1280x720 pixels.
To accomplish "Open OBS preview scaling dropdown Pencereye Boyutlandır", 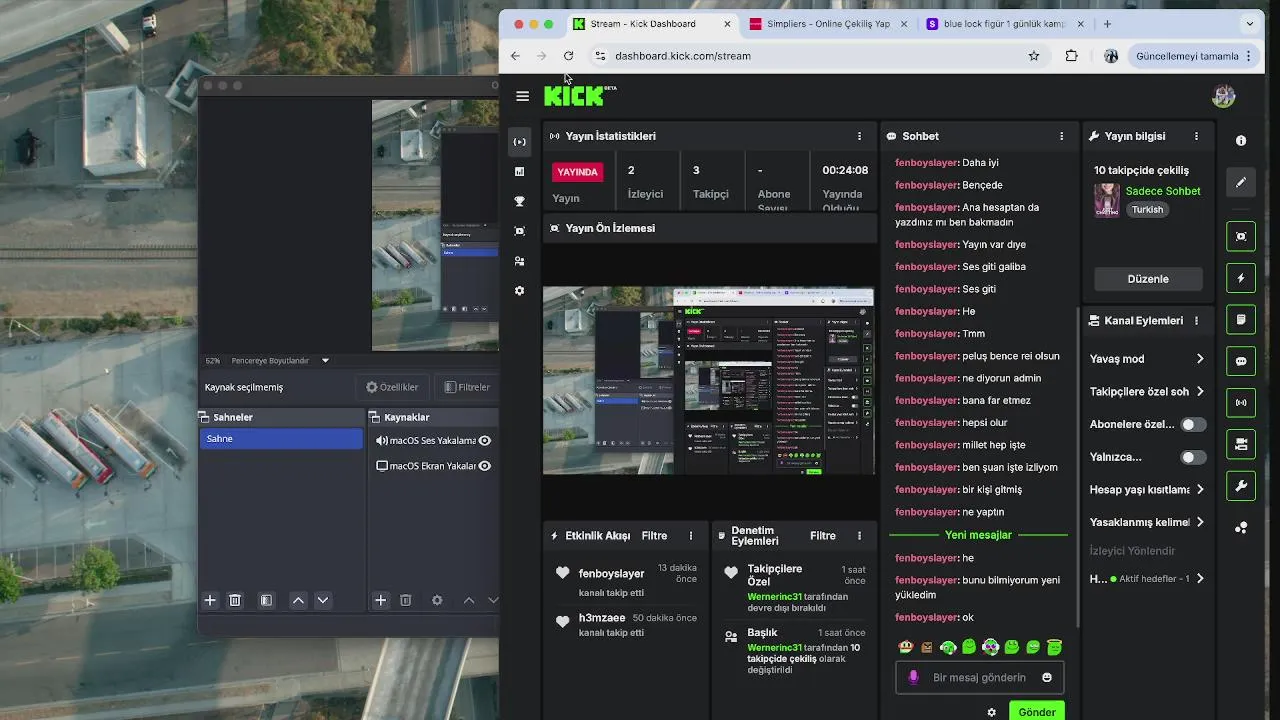I will click(x=280, y=361).
